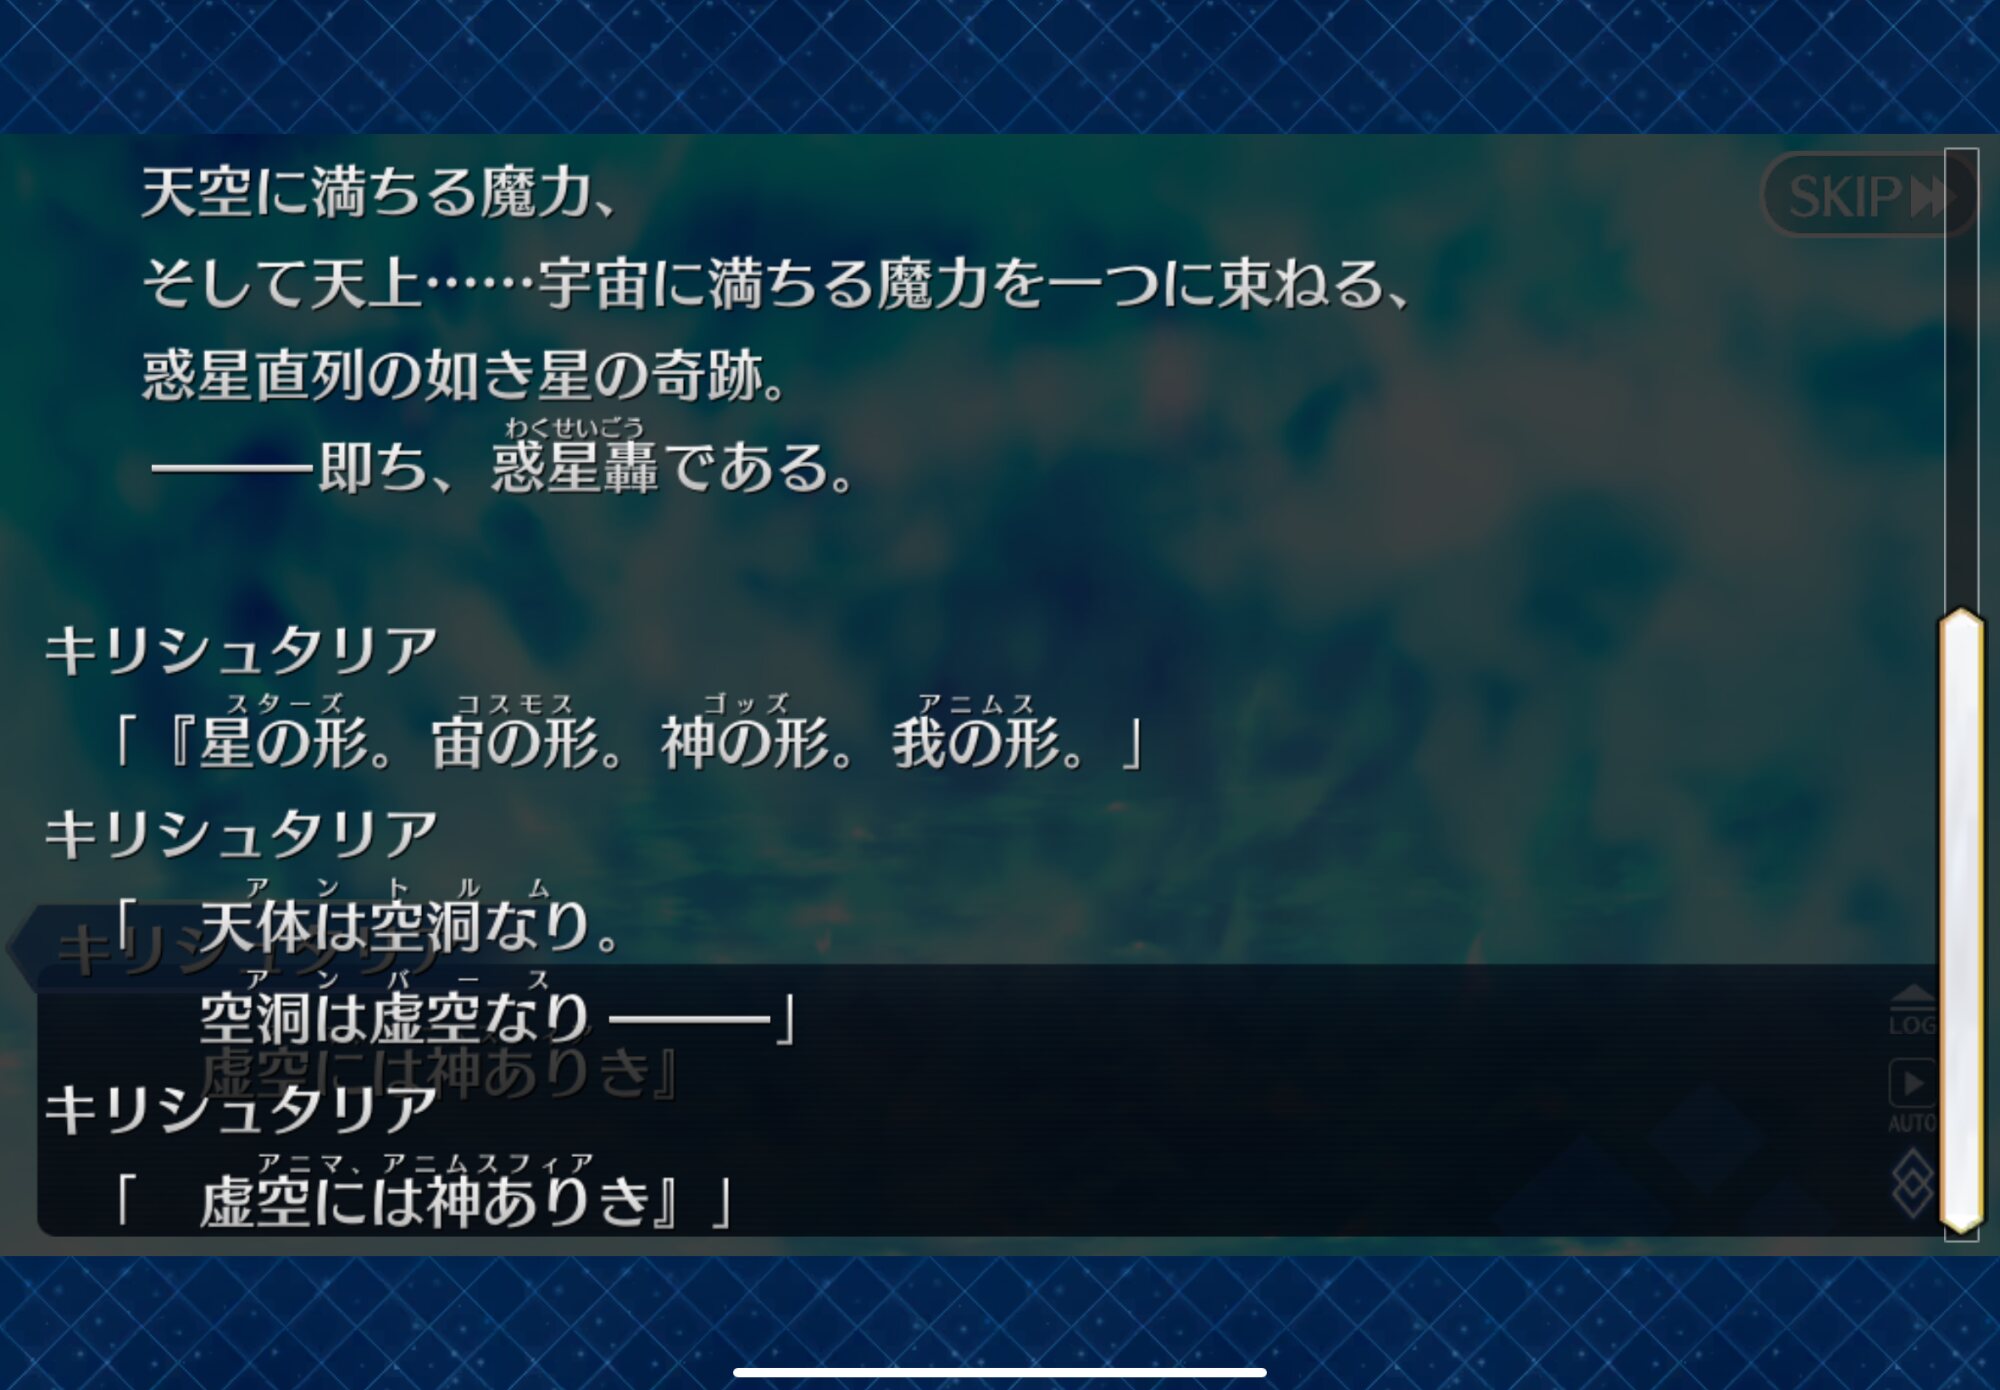Tap the SKIP button
This screenshot has height=1390, width=2000.
1866,195
